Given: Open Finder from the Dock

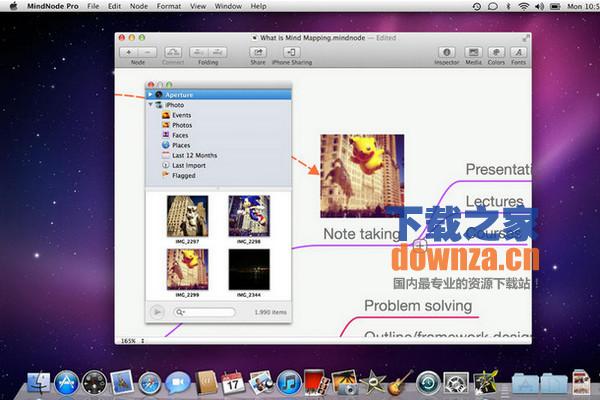Looking at the screenshot, I should (x=38, y=383).
